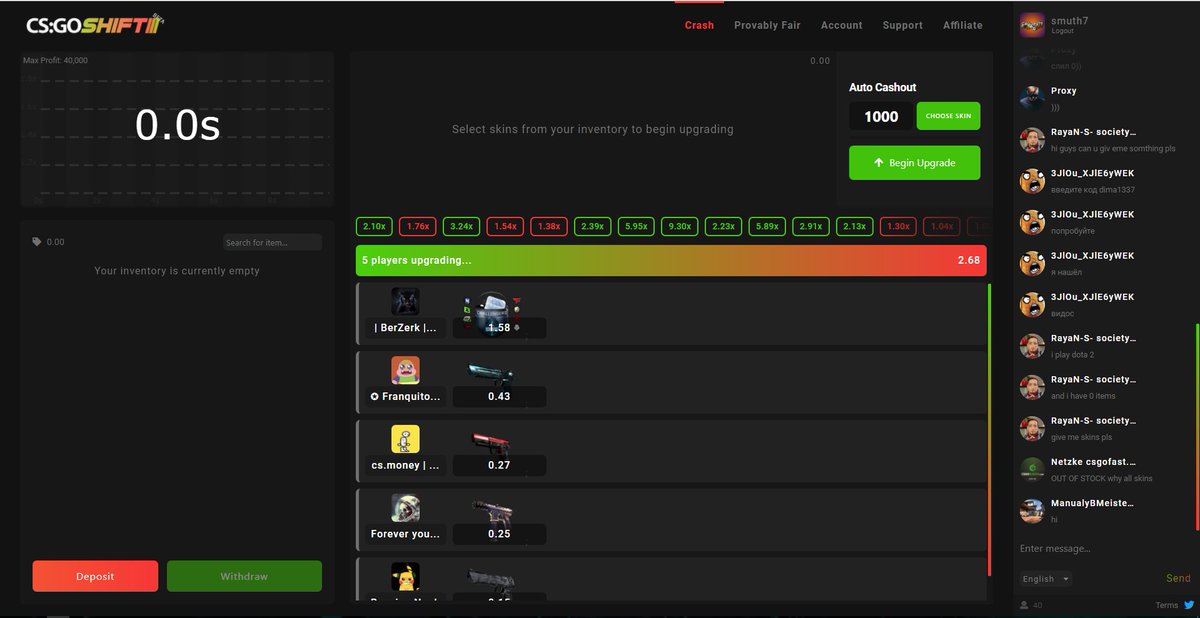This screenshot has width=1200, height=618.
Task: Open the Support page
Action: tap(903, 25)
